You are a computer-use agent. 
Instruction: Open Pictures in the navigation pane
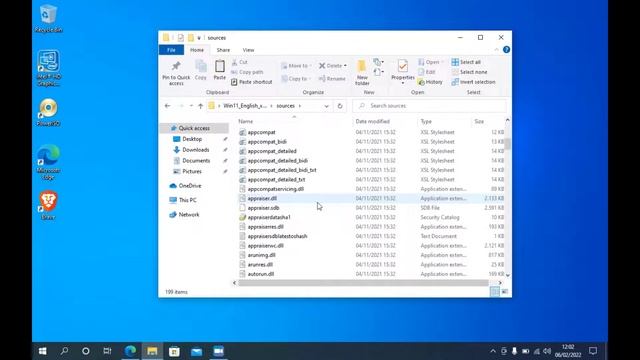pyautogui.click(x=192, y=171)
